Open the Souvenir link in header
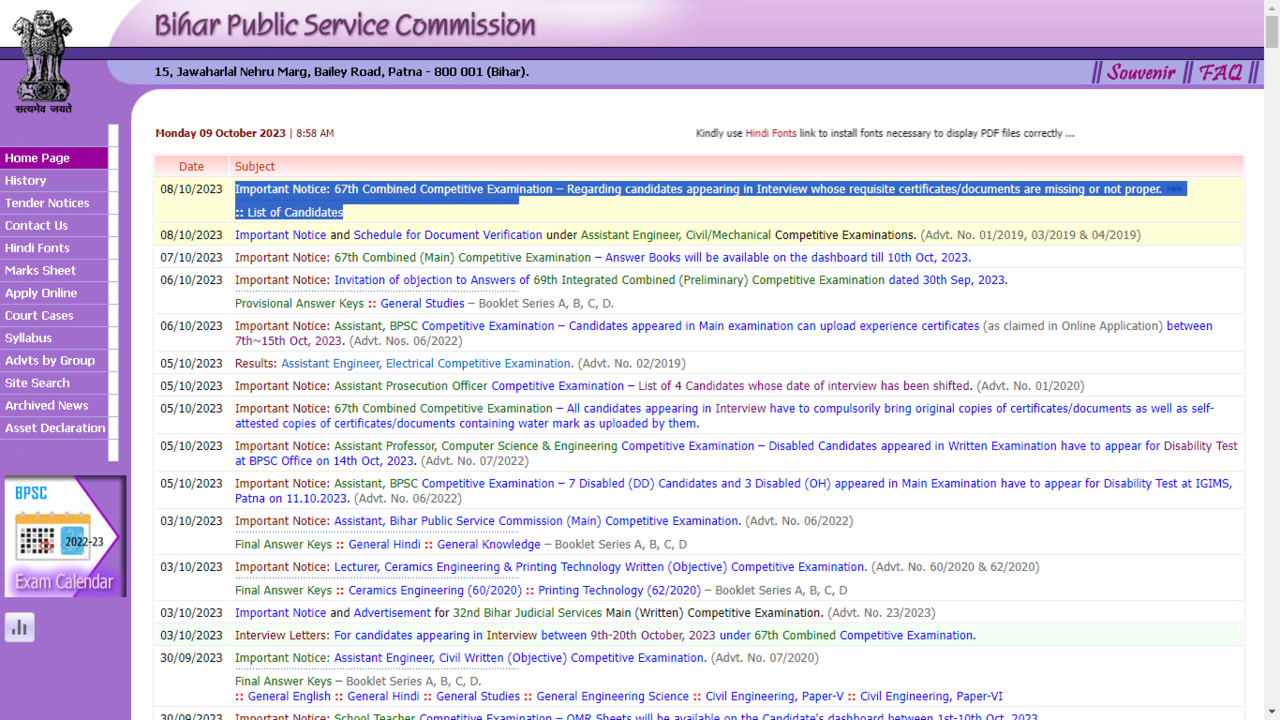 pyautogui.click(x=1141, y=72)
